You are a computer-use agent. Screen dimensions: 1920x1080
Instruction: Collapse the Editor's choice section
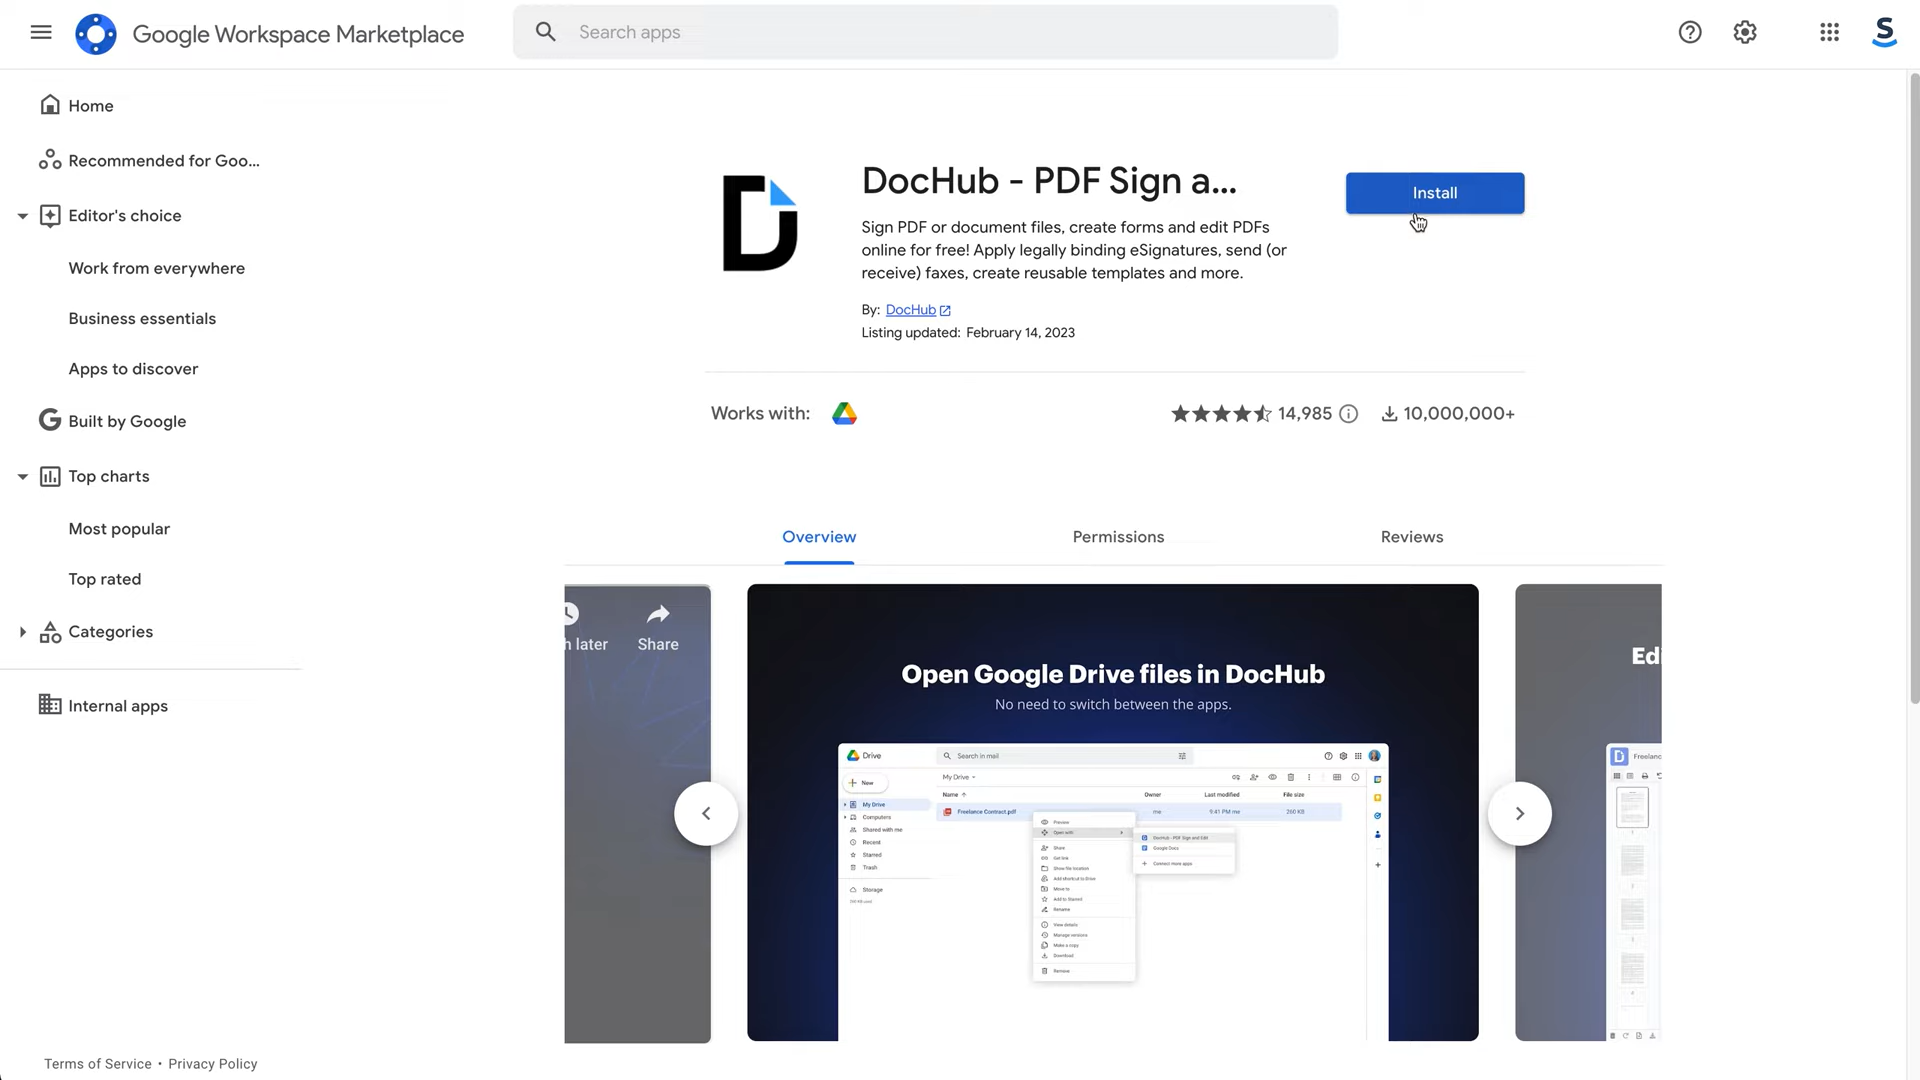click(22, 216)
